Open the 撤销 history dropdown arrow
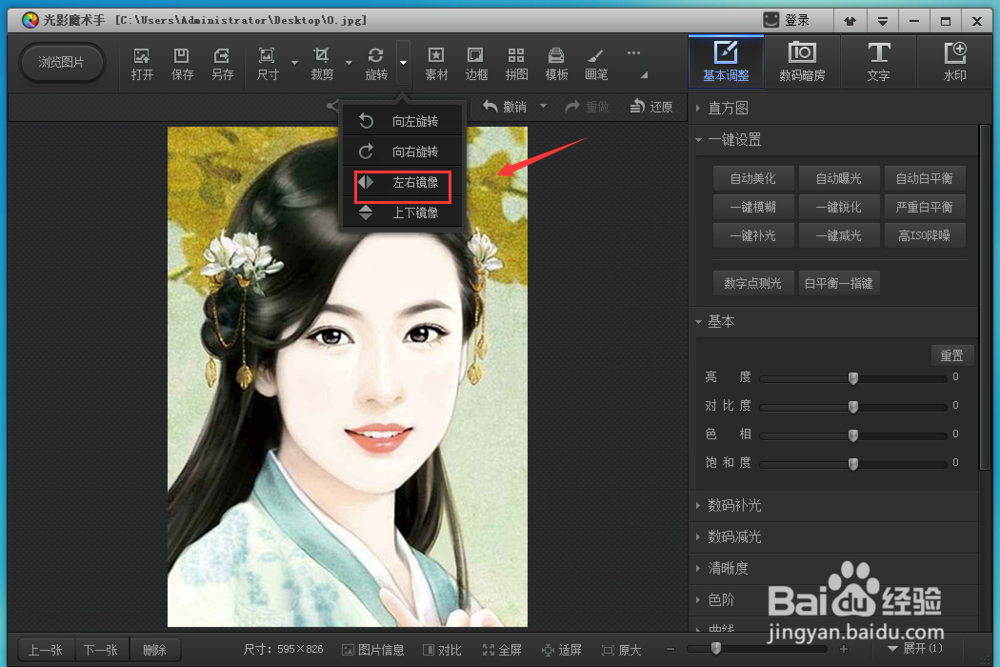The height and width of the screenshot is (667, 1000). (543, 106)
